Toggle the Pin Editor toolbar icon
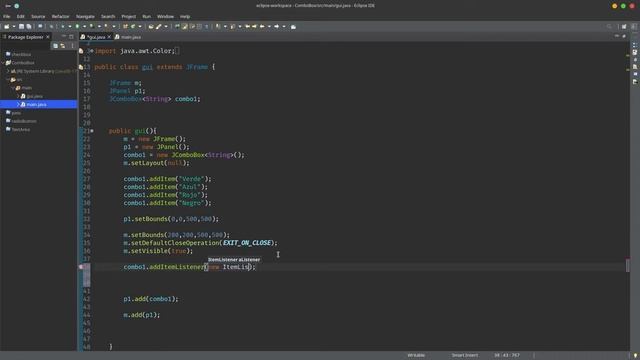 (x=293, y=27)
